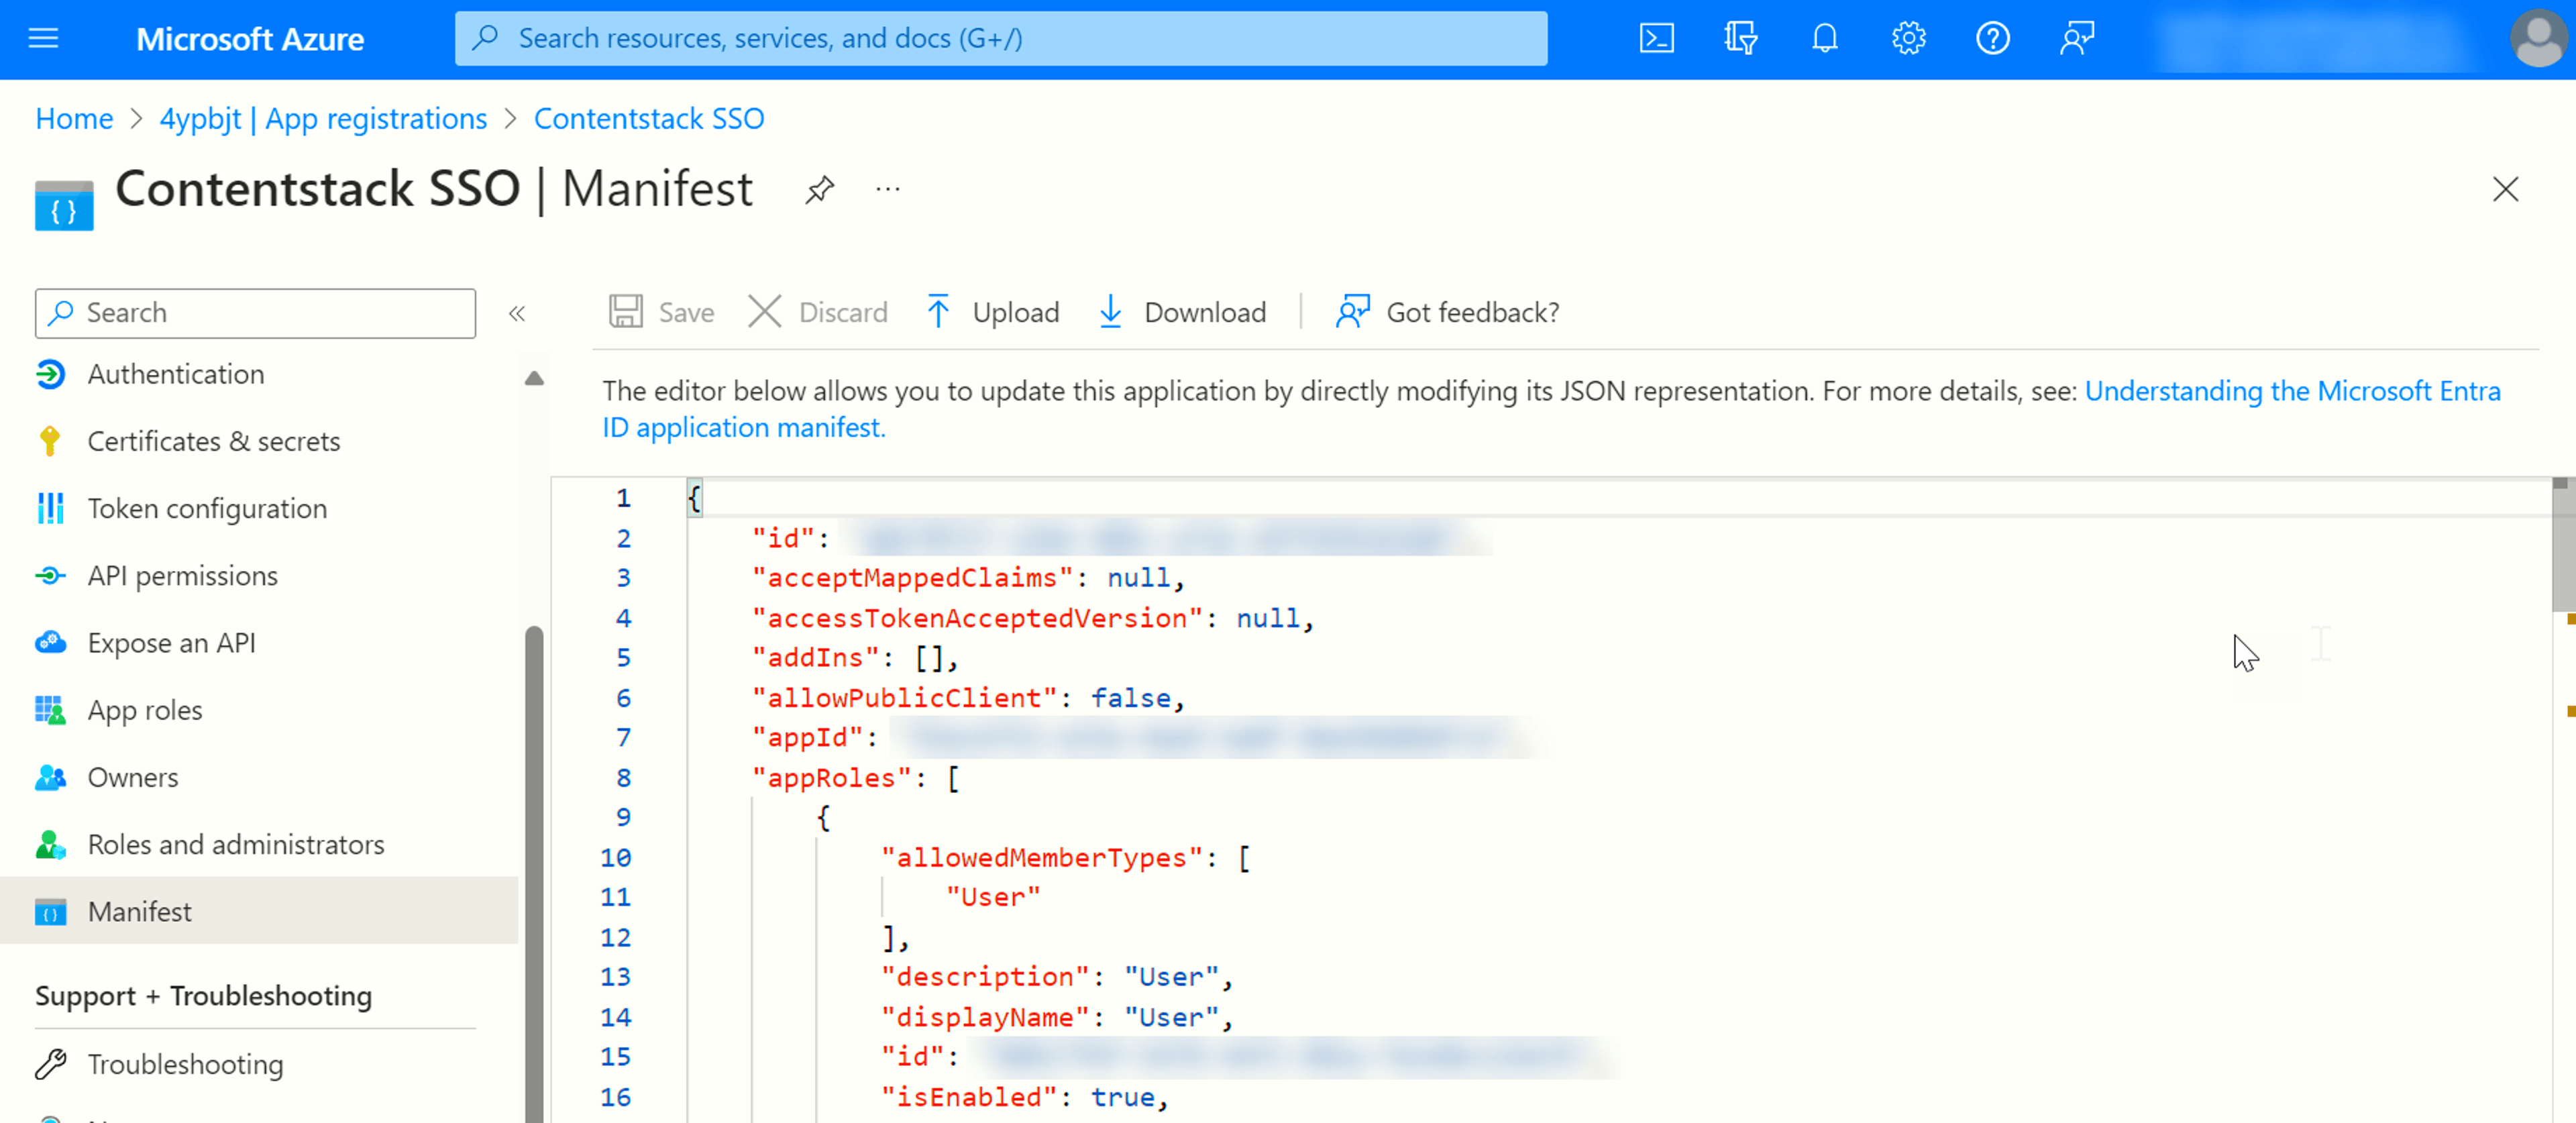Open the Understanding the Microsoft Entra ID manifest link
Viewport: 2576px width, 1123px height.
point(1551,408)
